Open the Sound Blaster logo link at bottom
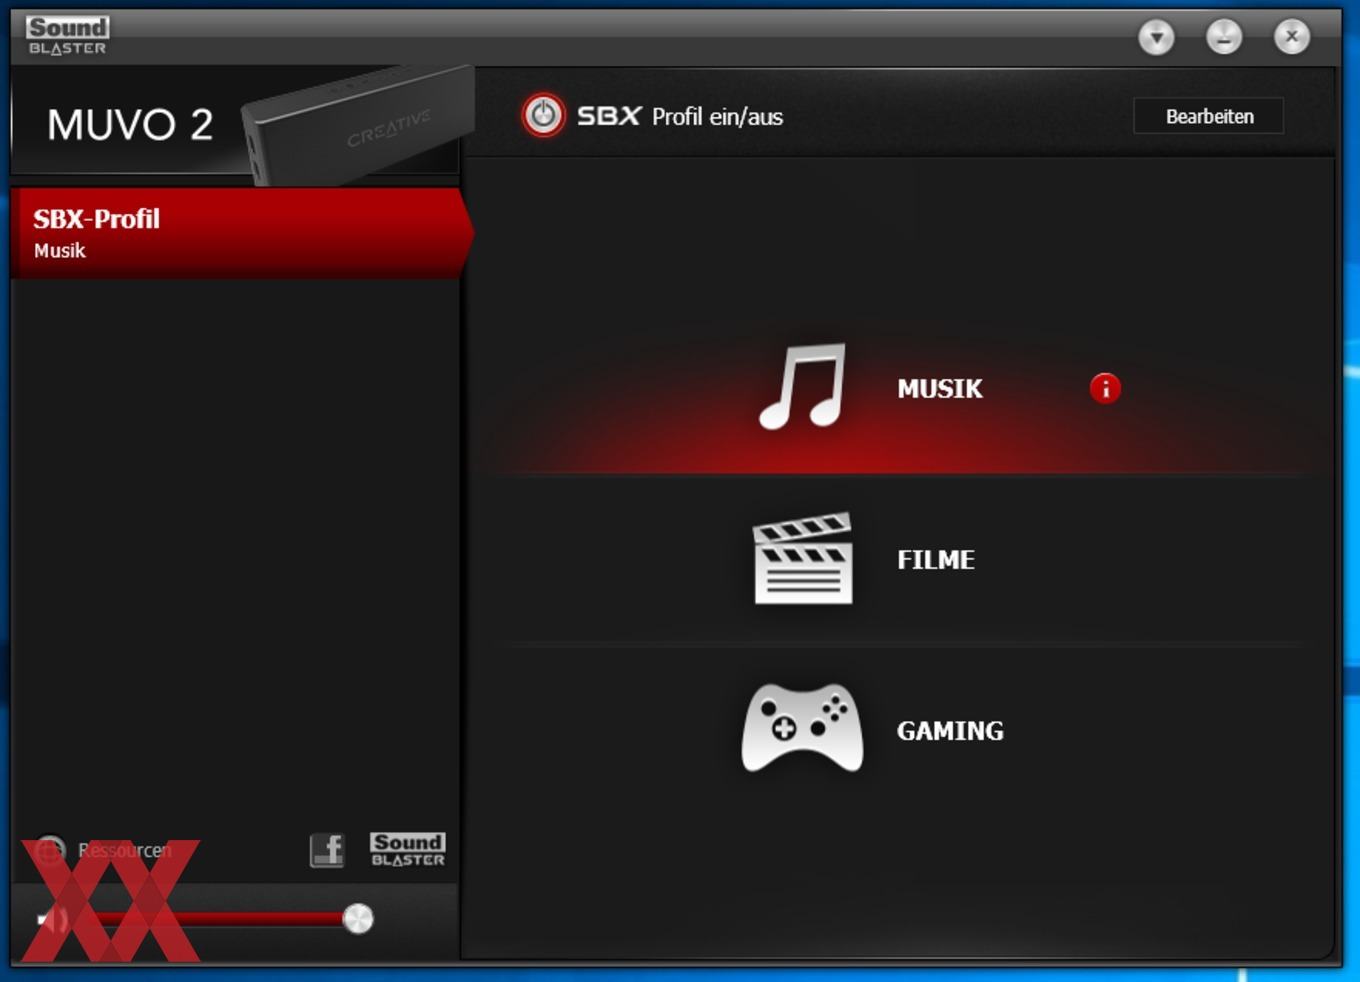Screen dimensions: 1360x982 407,849
